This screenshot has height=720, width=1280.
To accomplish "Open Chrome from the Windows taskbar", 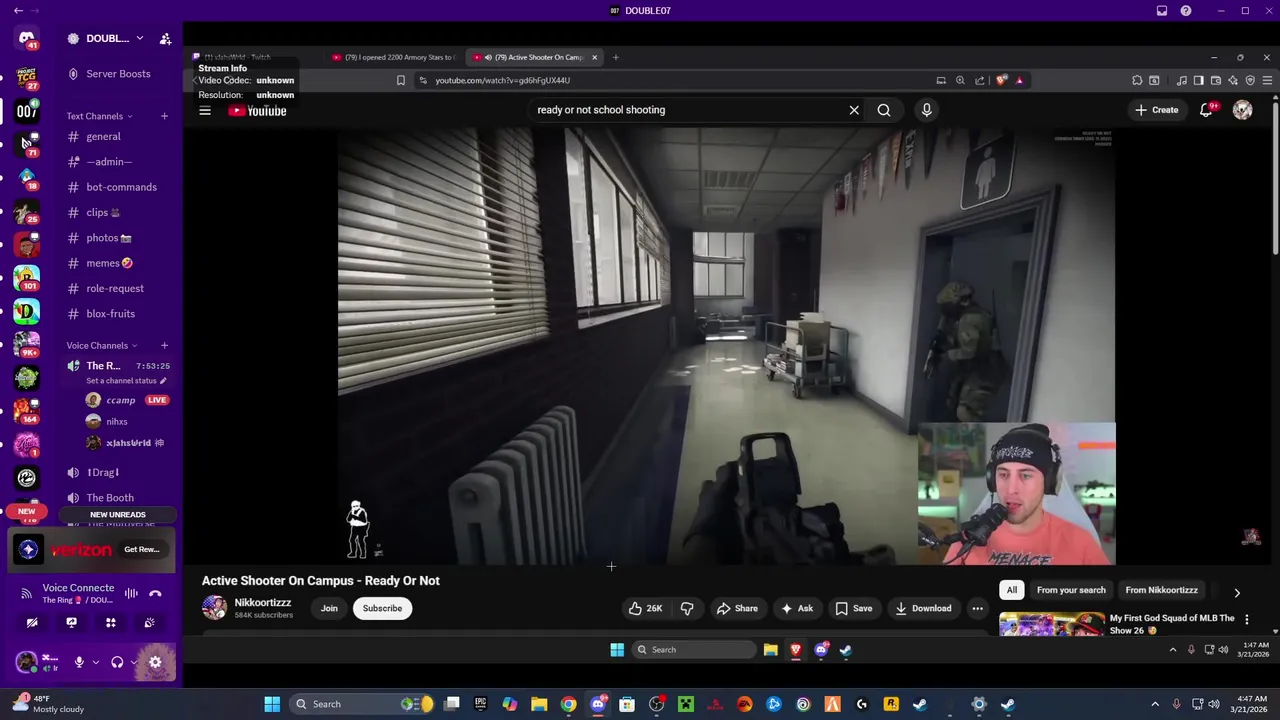I will [x=568, y=704].
